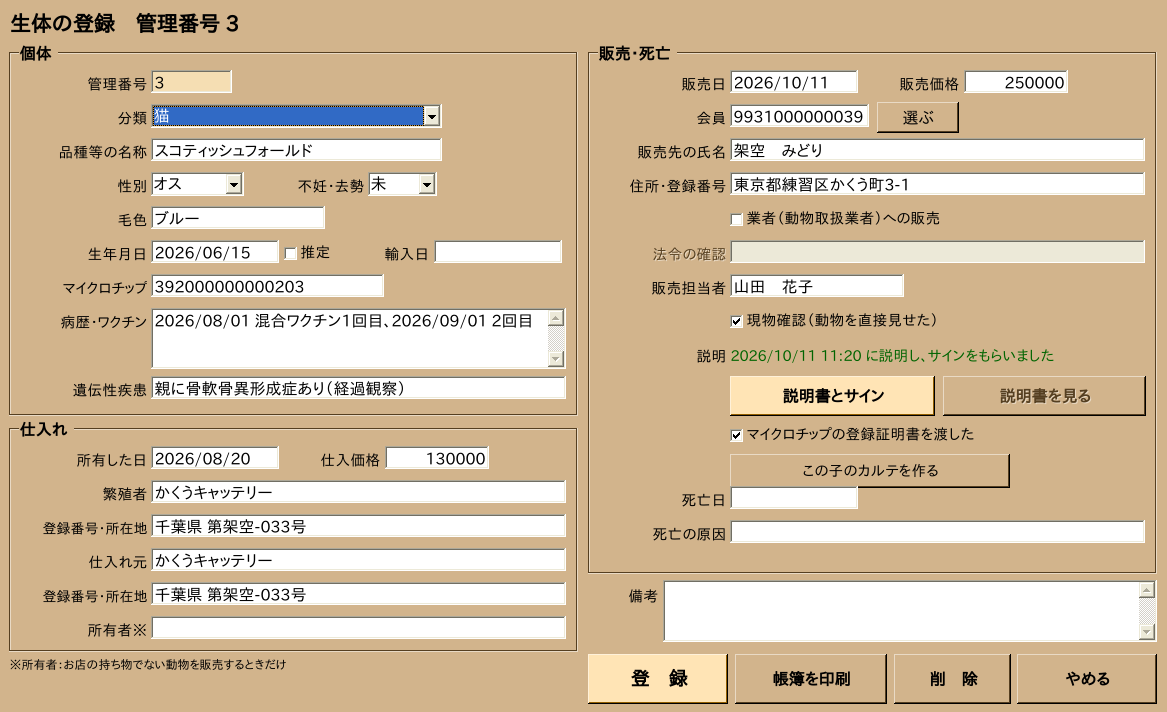The height and width of the screenshot is (712, 1167).
Task: Click the ※所有者 footnote text
Action: (147, 664)
